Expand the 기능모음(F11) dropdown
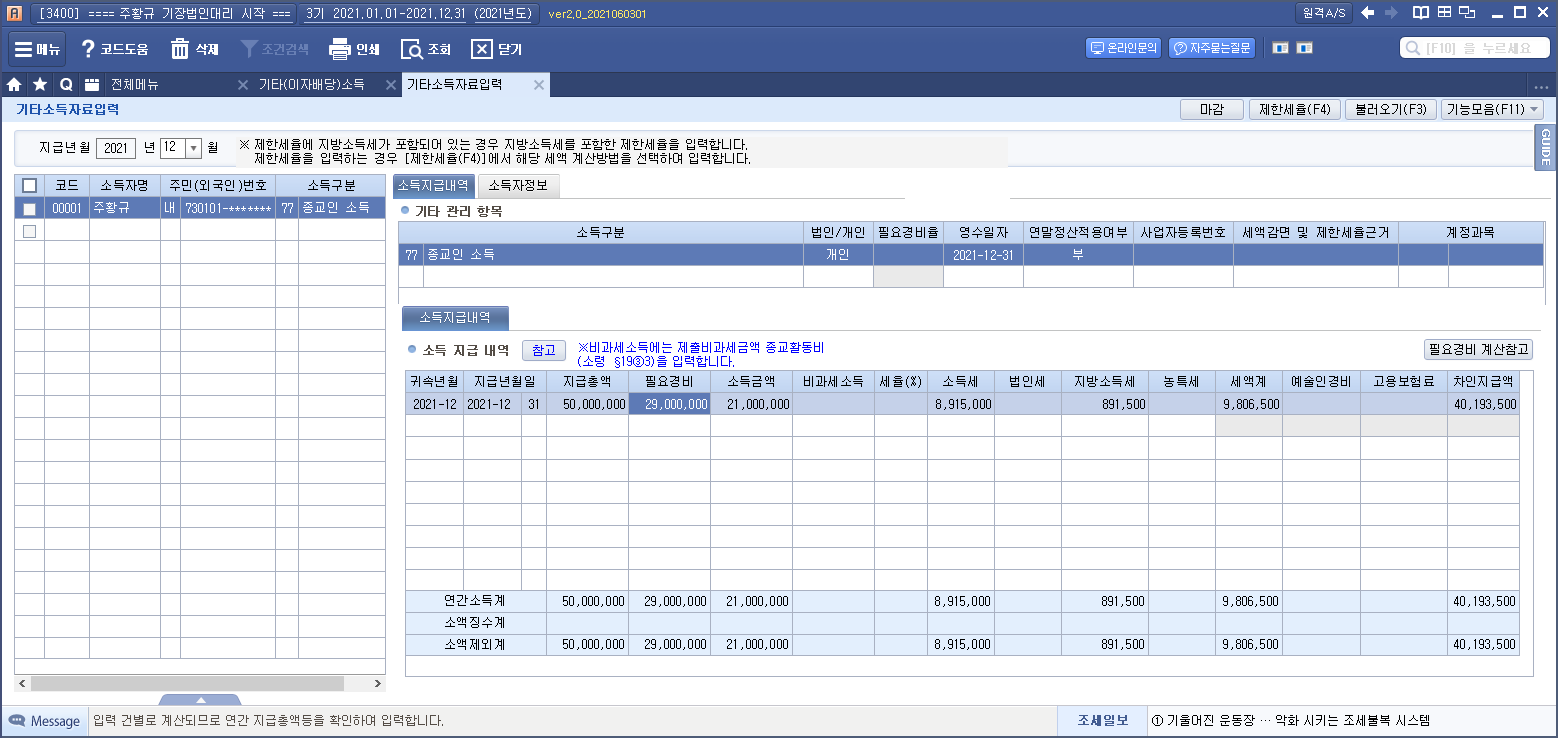1558x738 pixels. [x=1534, y=110]
